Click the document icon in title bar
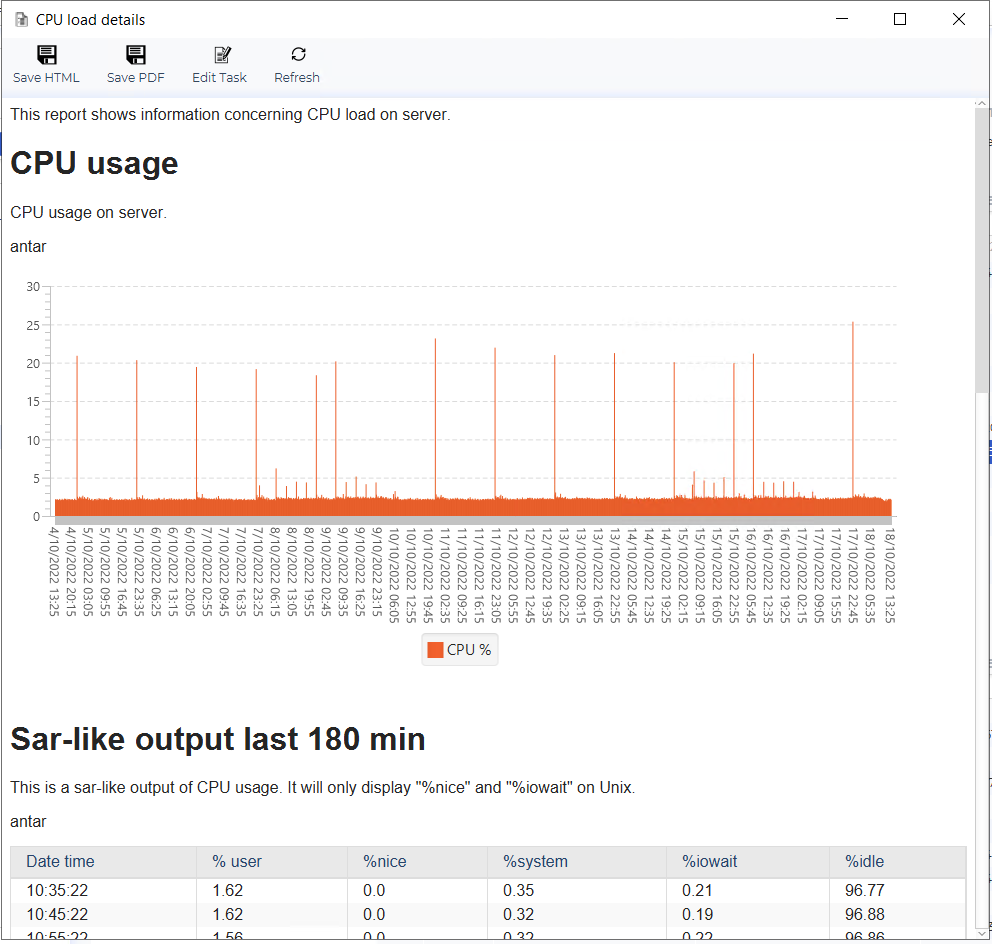This screenshot has height=944, width=992. (x=21, y=19)
